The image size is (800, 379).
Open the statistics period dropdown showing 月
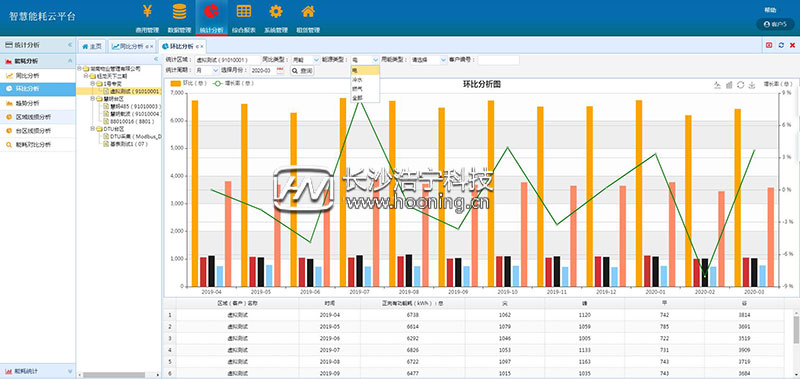(x=207, y=71)
